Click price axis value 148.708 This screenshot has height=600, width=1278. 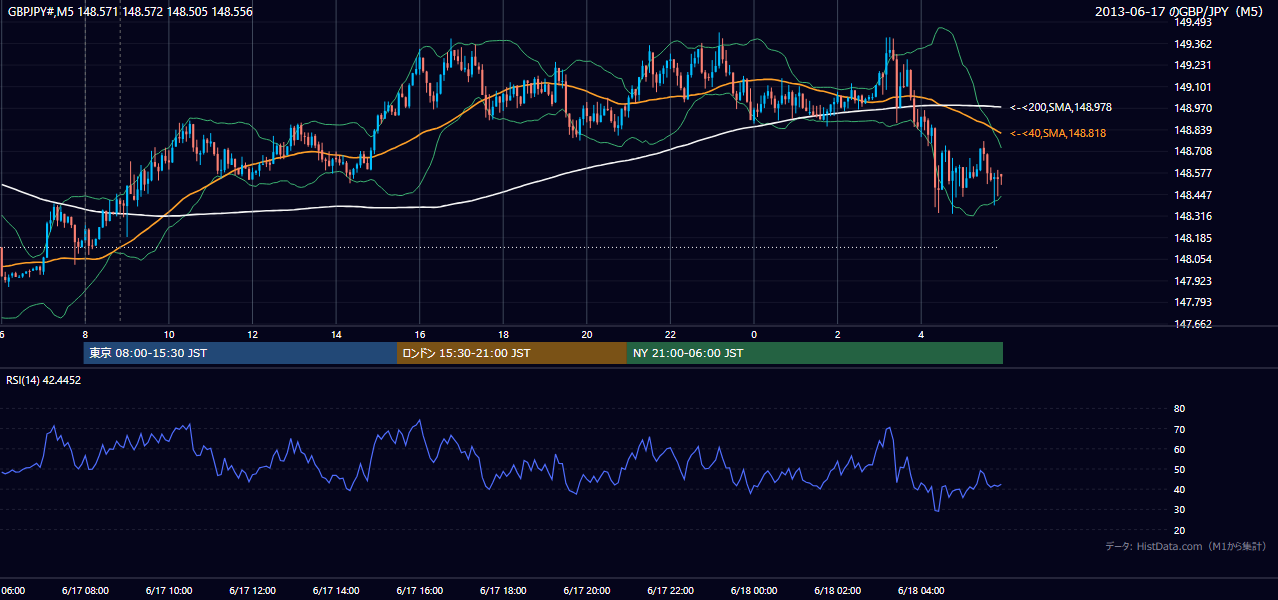(1192, 151)
